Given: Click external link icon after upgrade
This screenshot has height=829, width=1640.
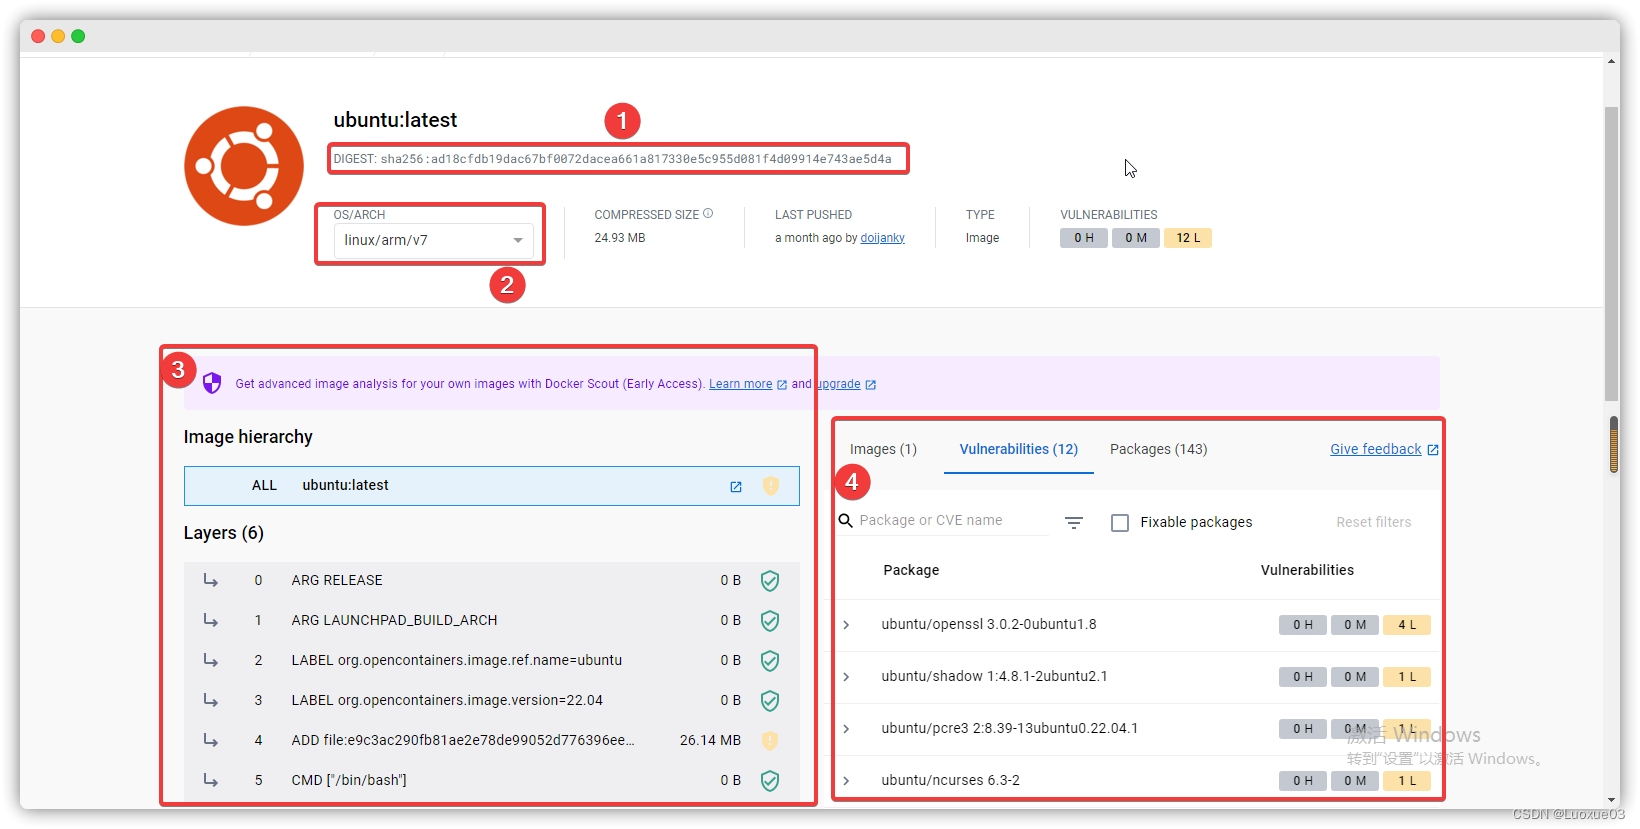Looking at the screenshot, I should [871, 385].
